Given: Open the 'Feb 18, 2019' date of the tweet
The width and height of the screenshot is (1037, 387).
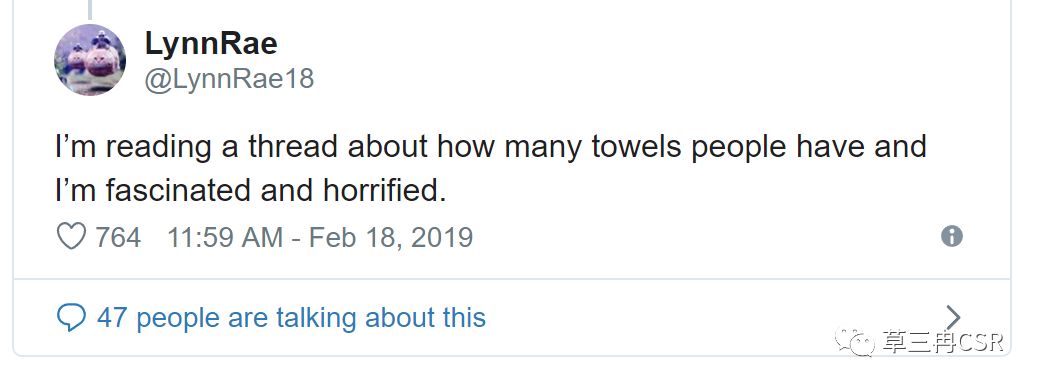Looking at the screenshot, I should pyautogui.click(x=391, y=237).
